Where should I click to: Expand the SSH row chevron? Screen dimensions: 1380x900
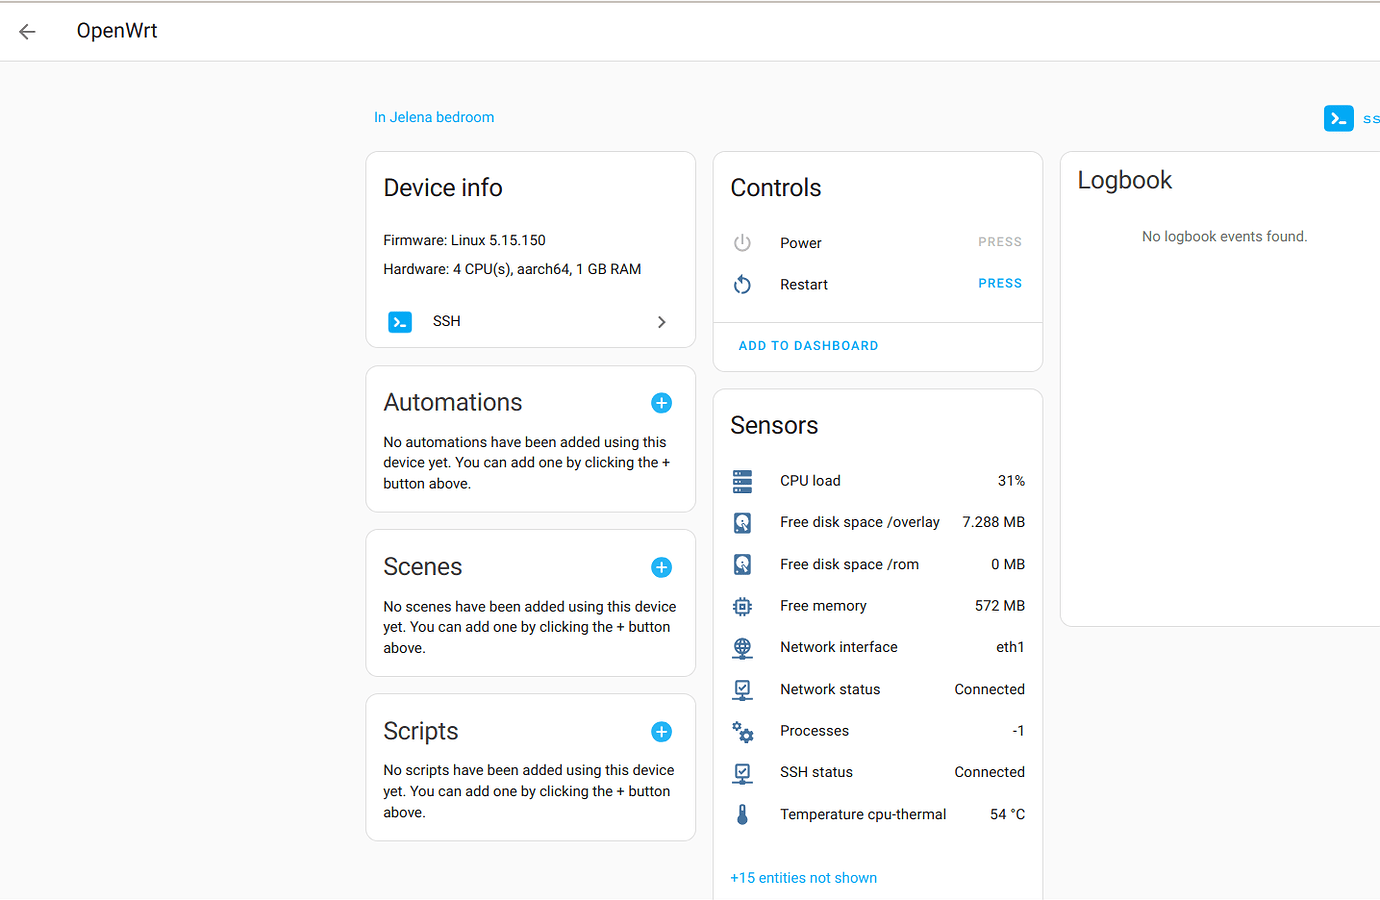click(x=661, y=321)
